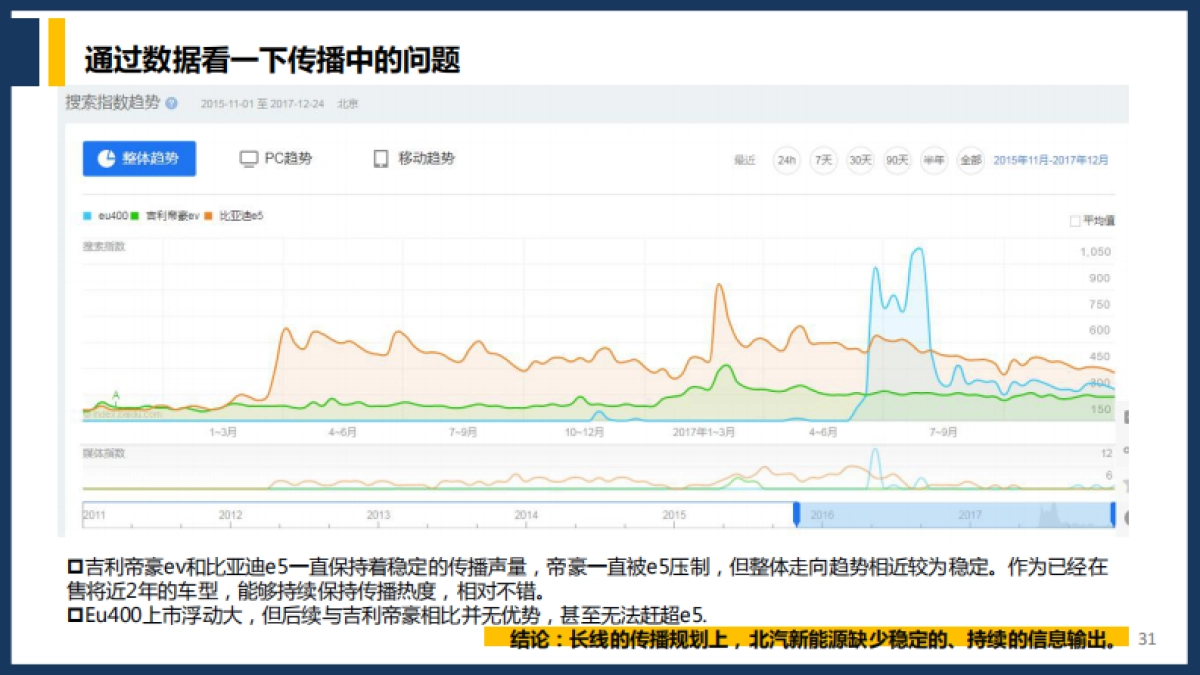This screenshot has width=1200, height=675.
Task: Click the 2011 marker on the bottom timeline
Action: pos(92,512)
